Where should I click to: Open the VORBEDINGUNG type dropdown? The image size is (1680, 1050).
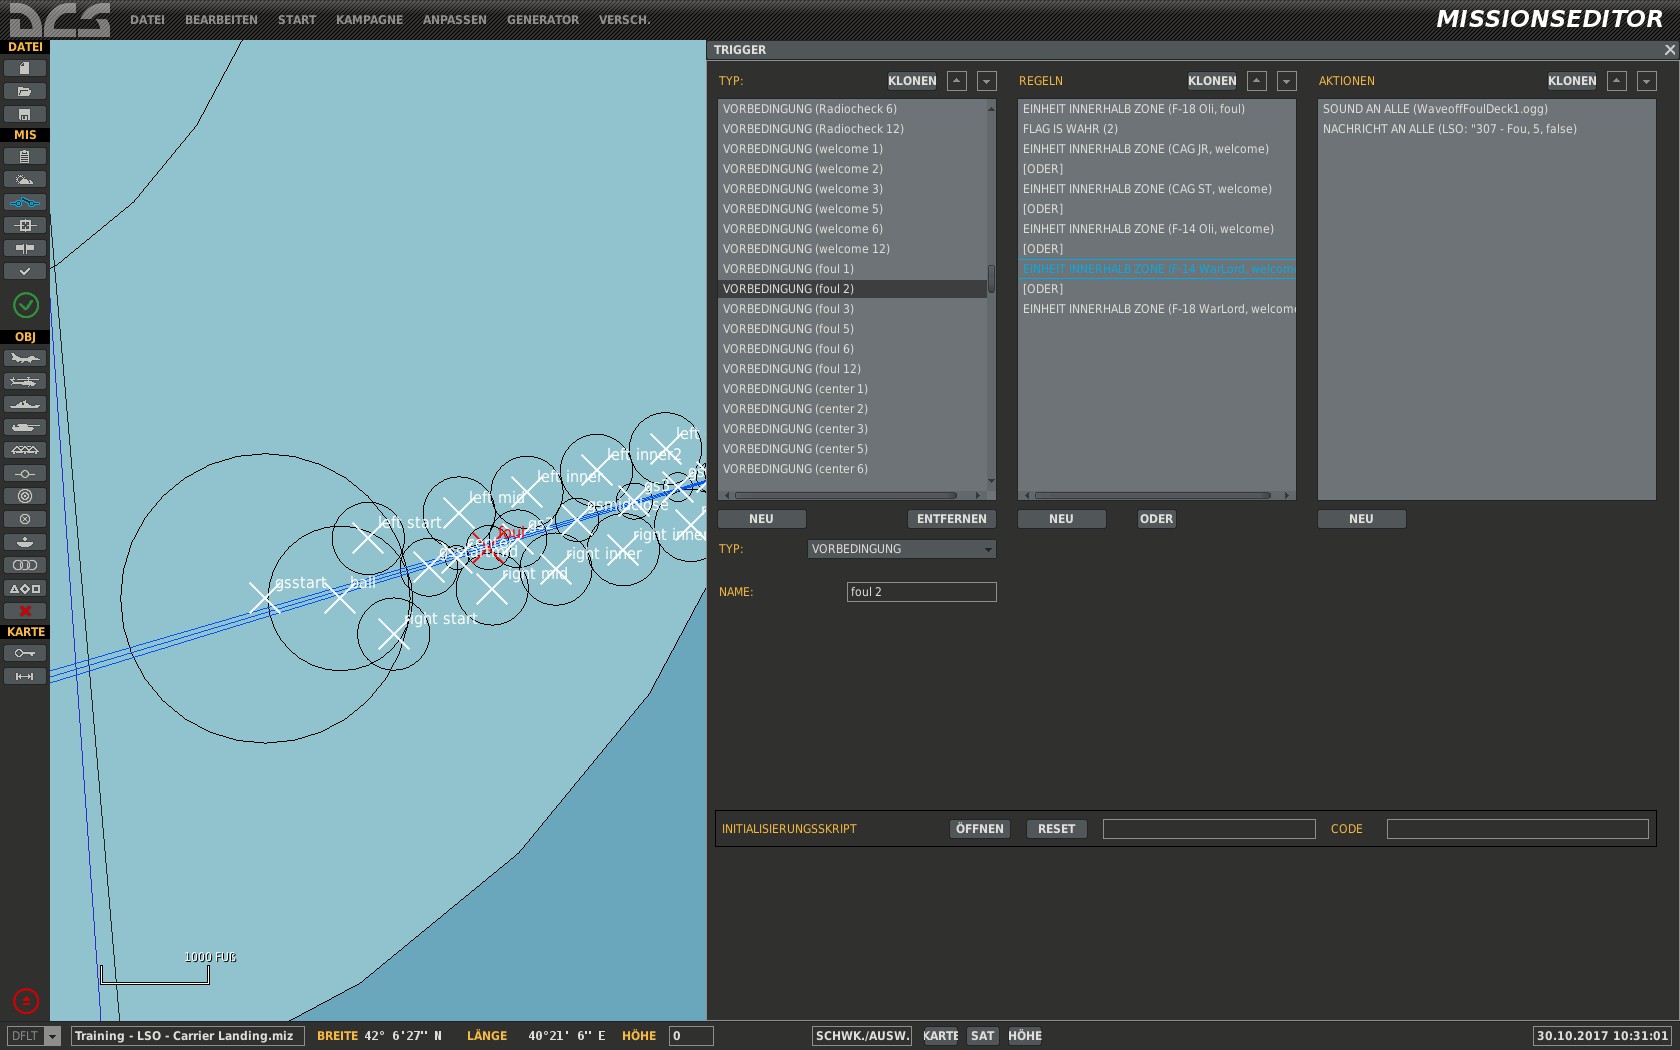tap(902, 549)
